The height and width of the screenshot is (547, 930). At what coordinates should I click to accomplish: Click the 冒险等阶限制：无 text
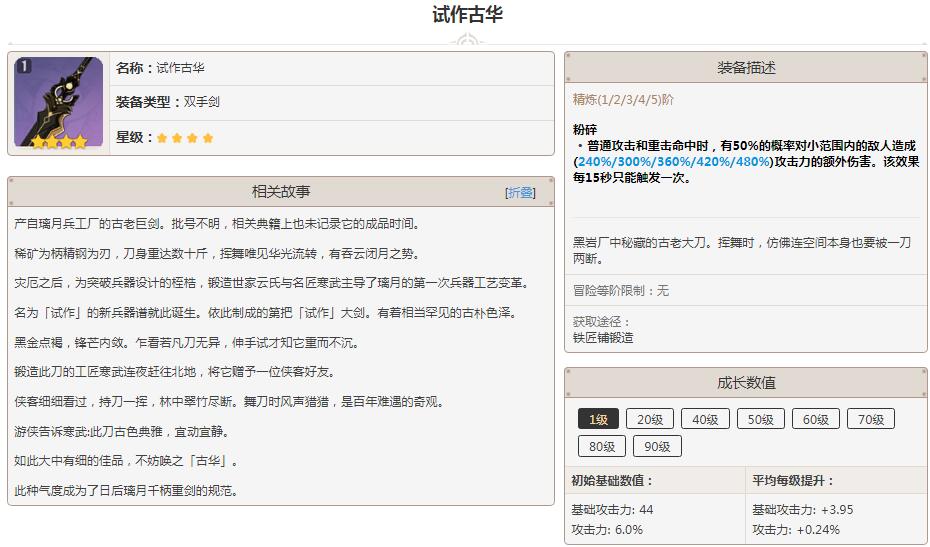pyautogui.click(x=620, y=290)
